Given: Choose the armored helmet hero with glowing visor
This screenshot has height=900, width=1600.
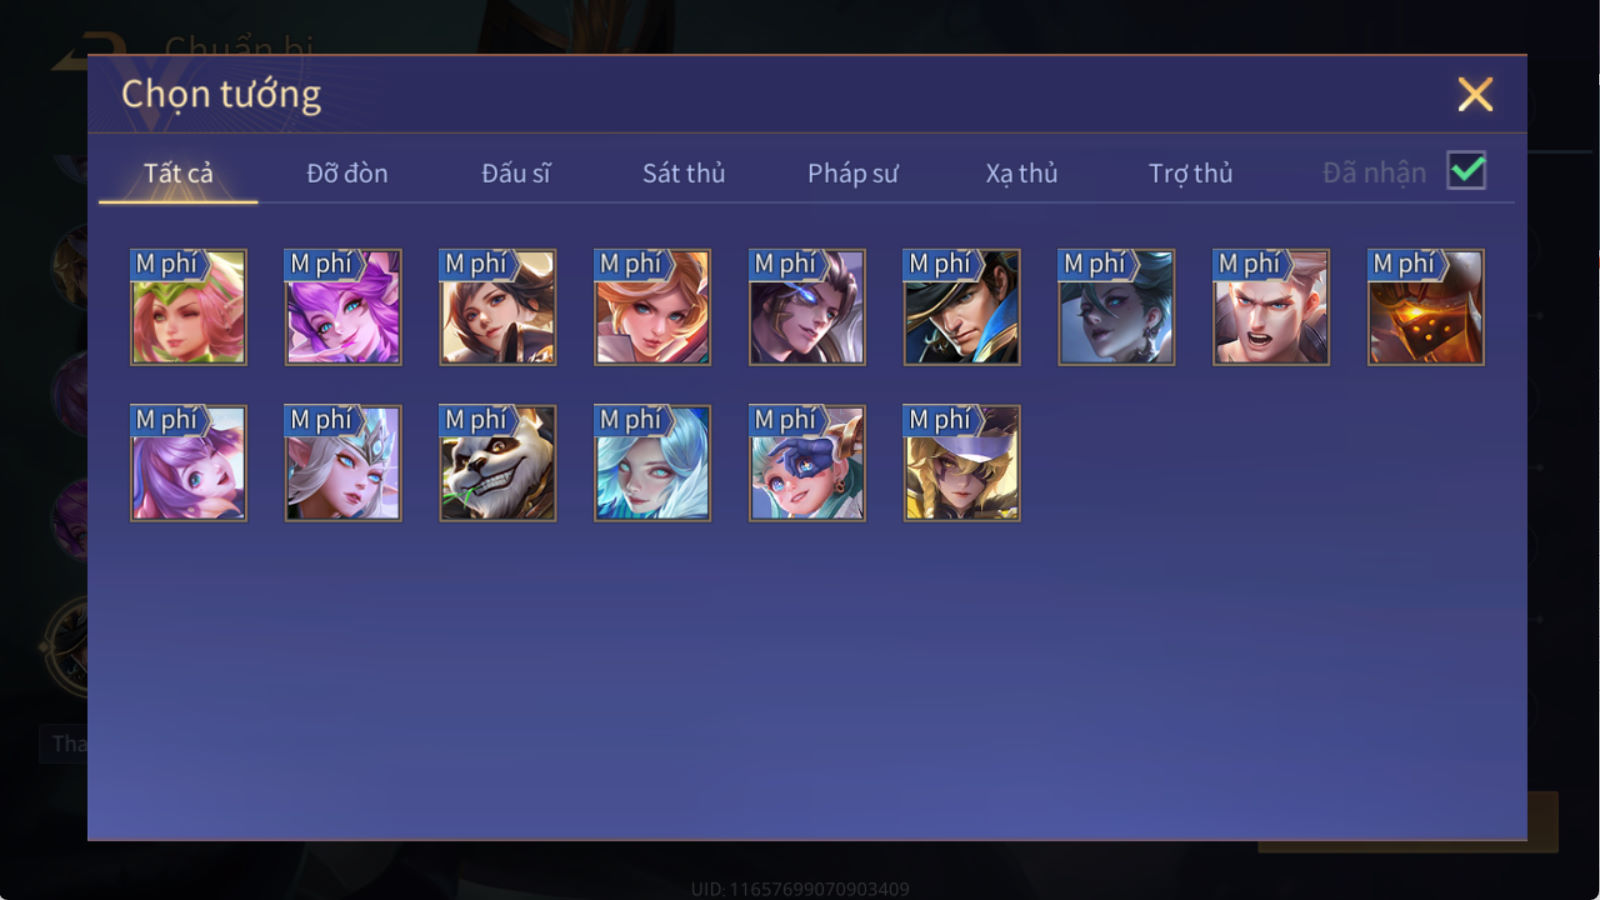Looking at the screenshot, I should [1425, 307].
